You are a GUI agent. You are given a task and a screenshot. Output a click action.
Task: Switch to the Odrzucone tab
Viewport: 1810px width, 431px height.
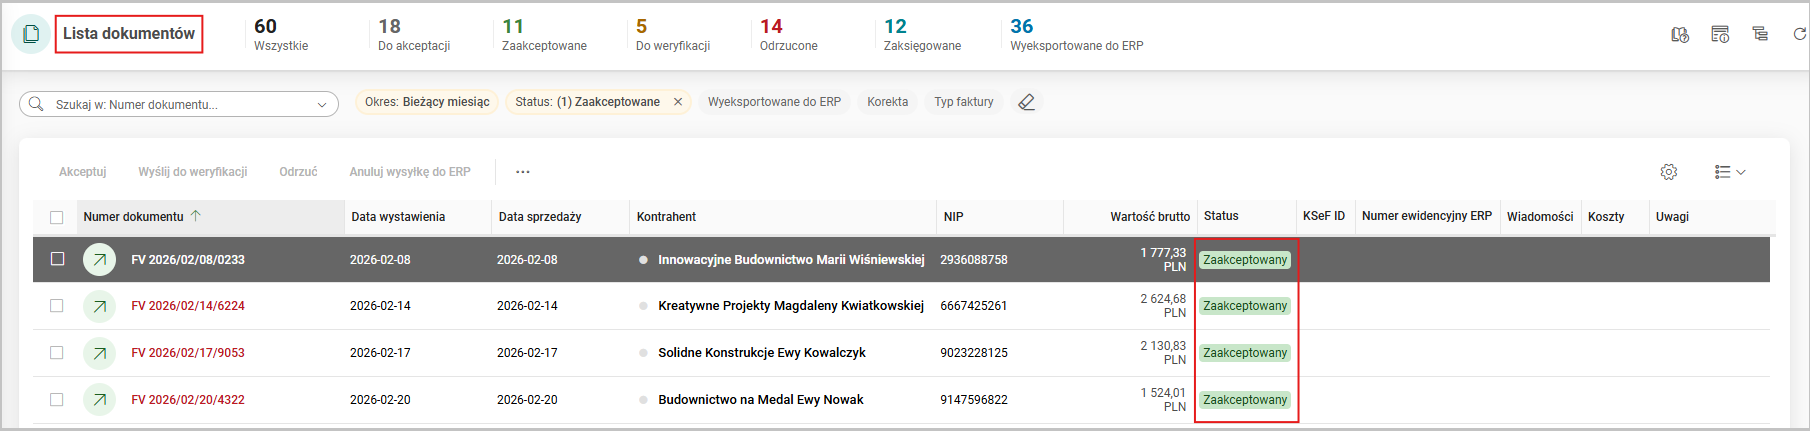(x=788, y=34)
